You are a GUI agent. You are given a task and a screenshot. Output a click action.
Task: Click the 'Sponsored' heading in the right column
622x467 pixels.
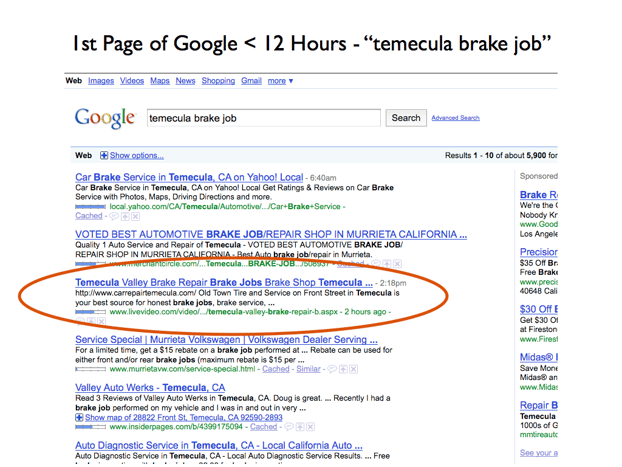(x=539, y=176)
